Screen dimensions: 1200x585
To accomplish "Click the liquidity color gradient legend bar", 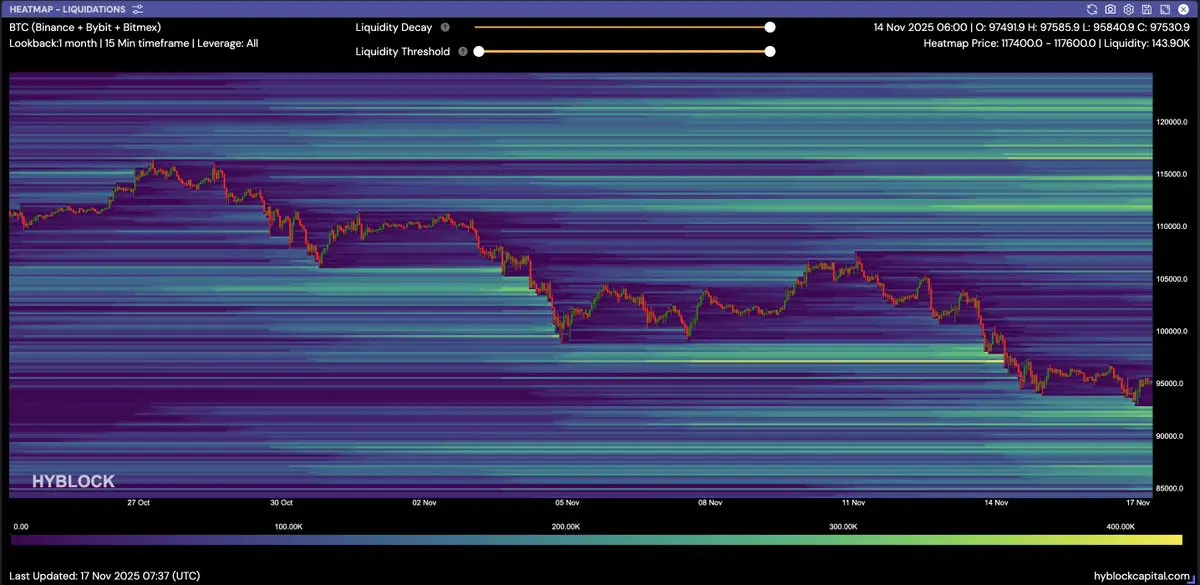I will coord(596,539).
